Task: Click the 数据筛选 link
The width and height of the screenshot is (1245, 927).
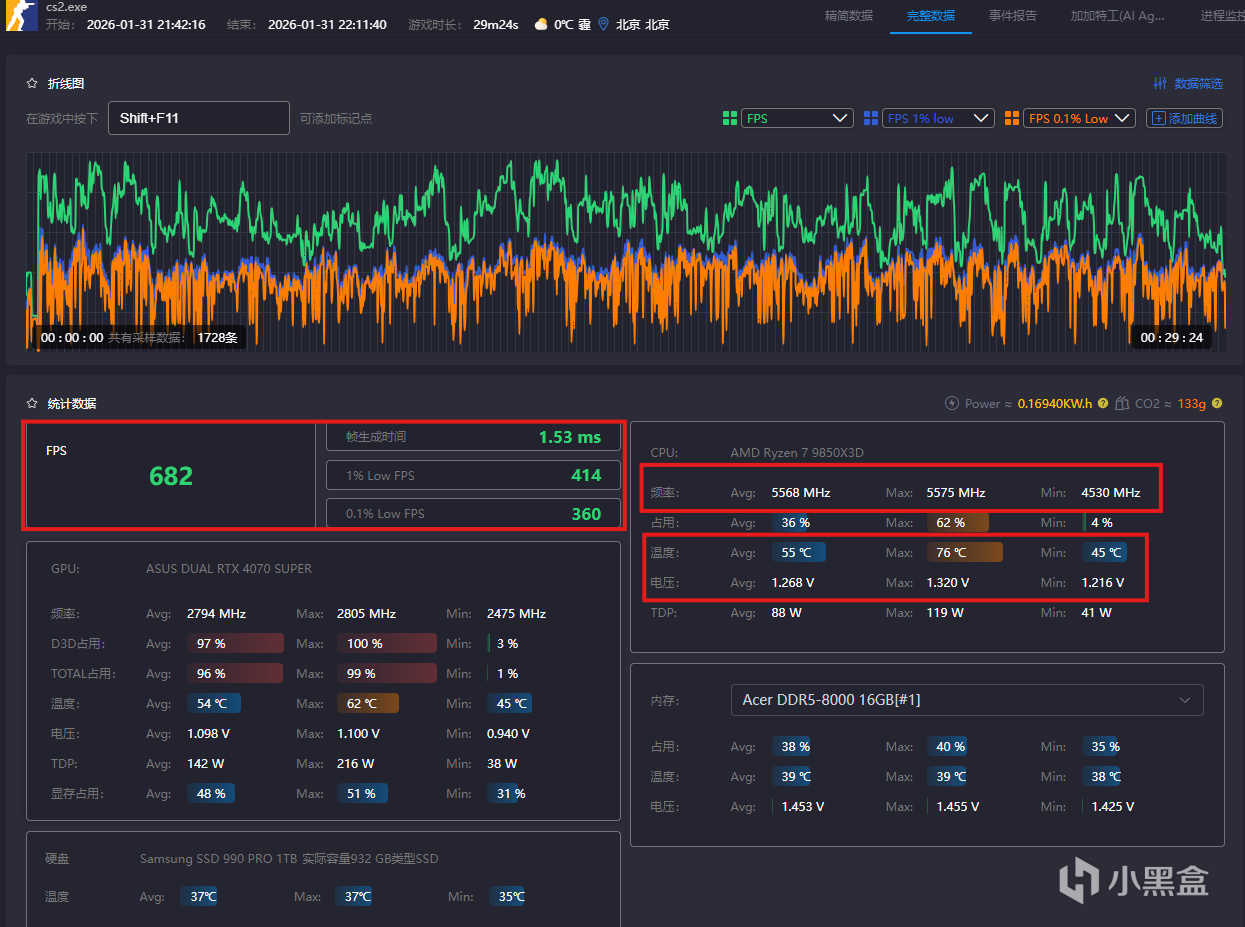Action: point(1198,84)
